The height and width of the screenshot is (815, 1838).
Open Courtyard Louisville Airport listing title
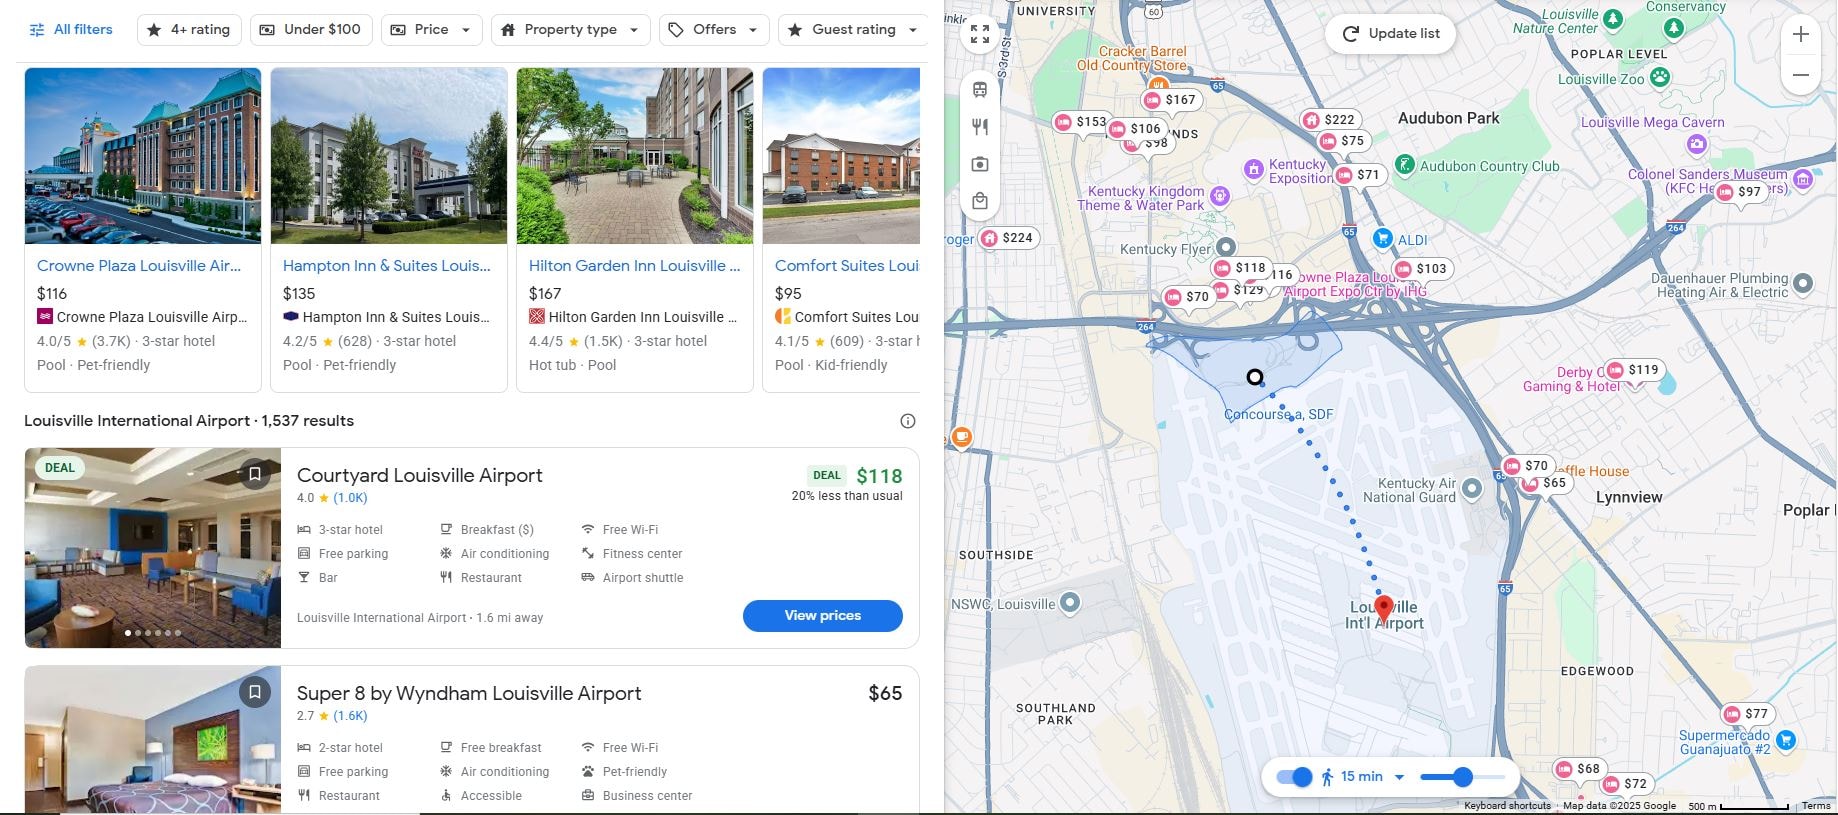point(420,476)
